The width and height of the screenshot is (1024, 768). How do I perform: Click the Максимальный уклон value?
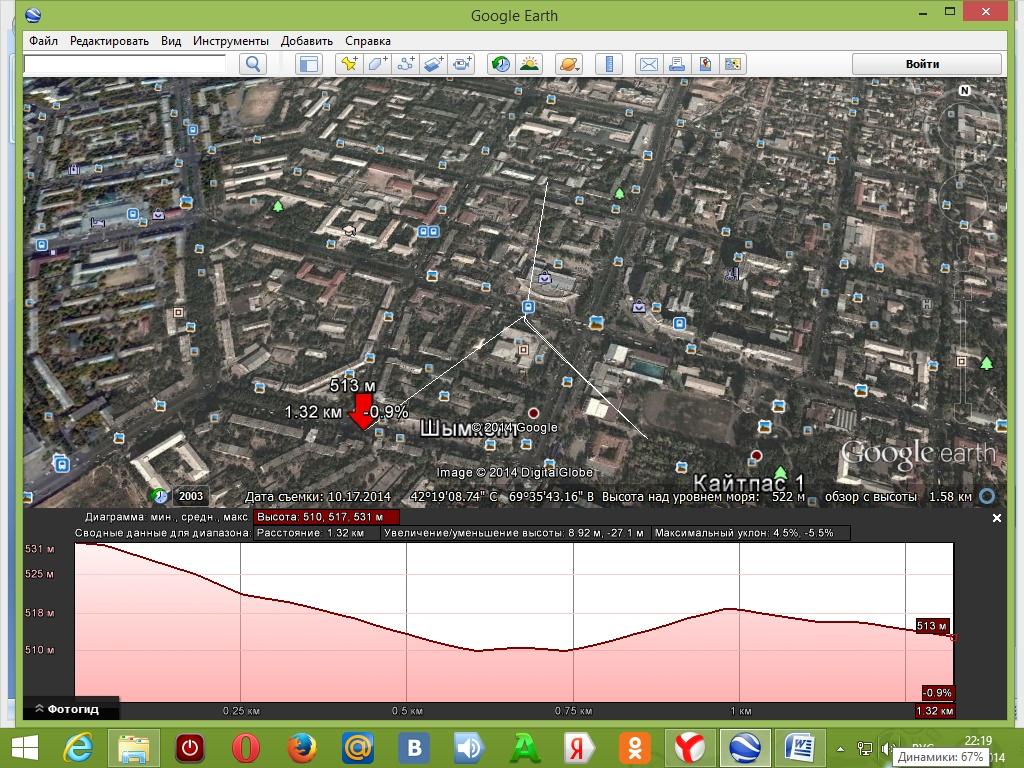coord(750,533)
